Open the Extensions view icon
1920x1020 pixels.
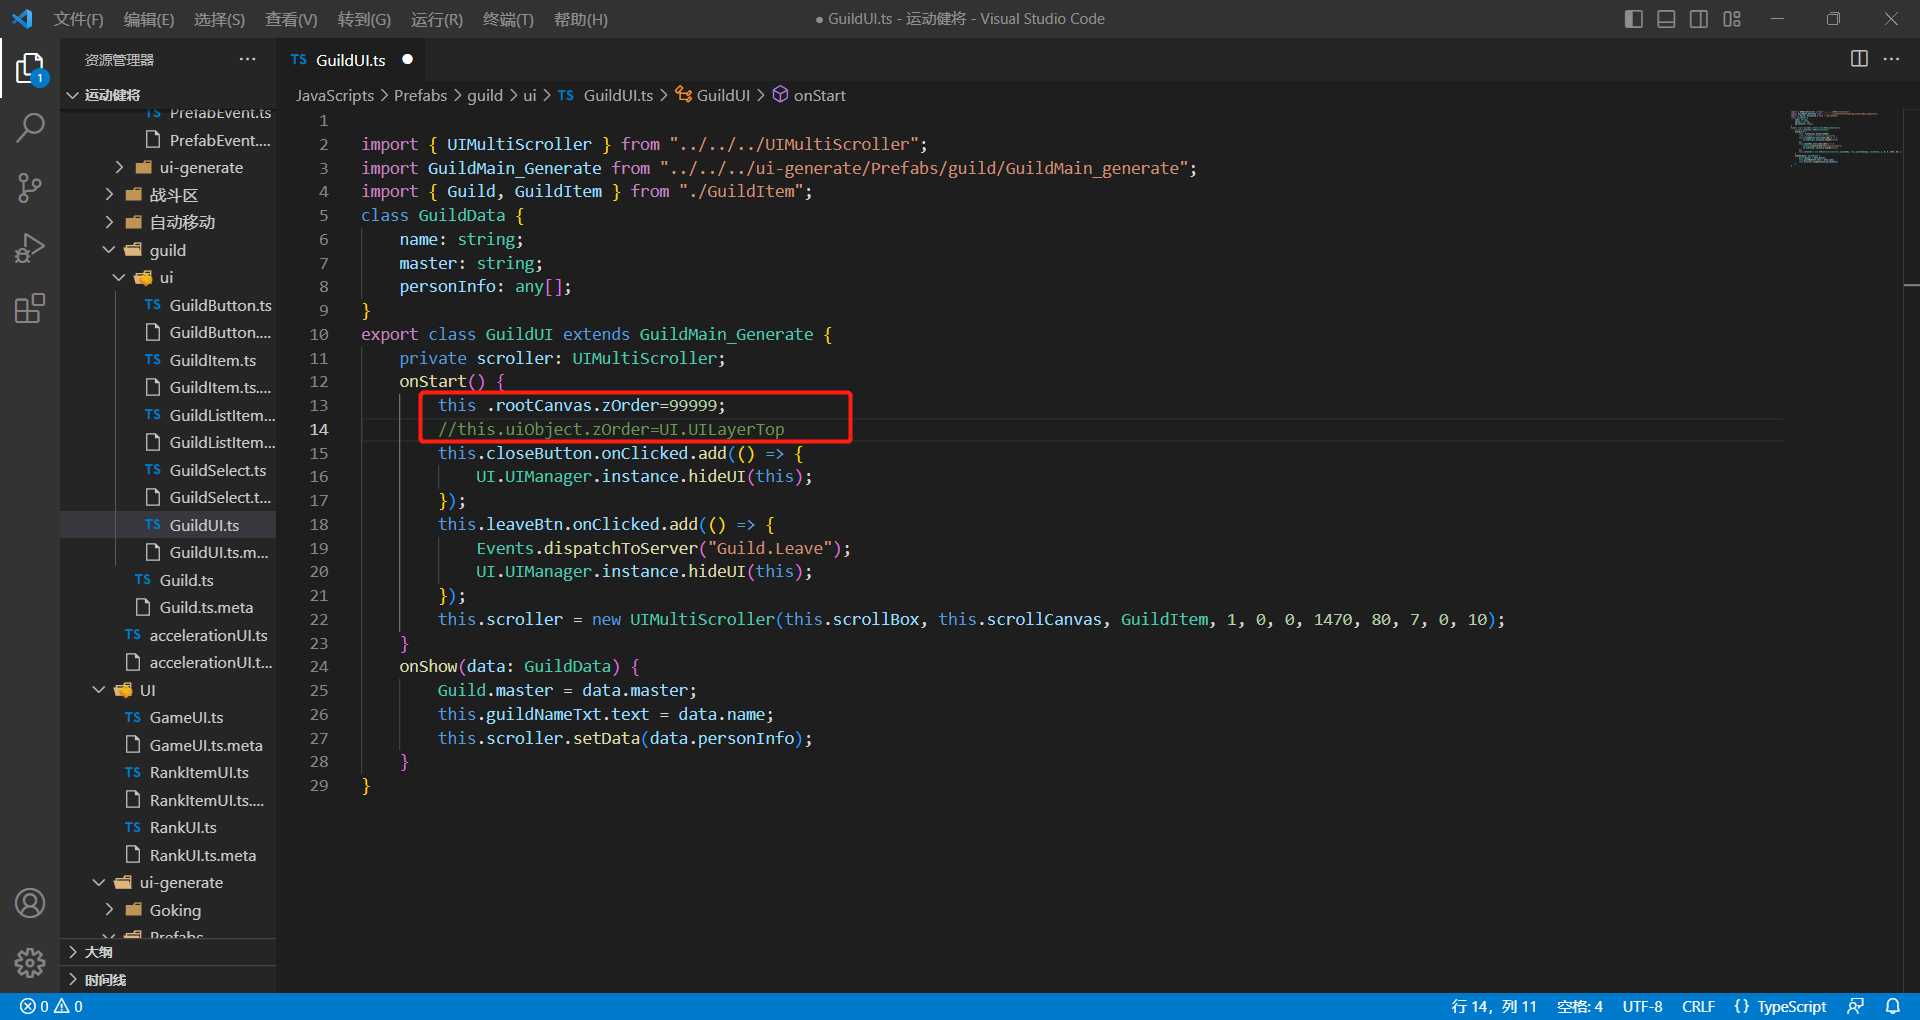click(x=30, y=308)
